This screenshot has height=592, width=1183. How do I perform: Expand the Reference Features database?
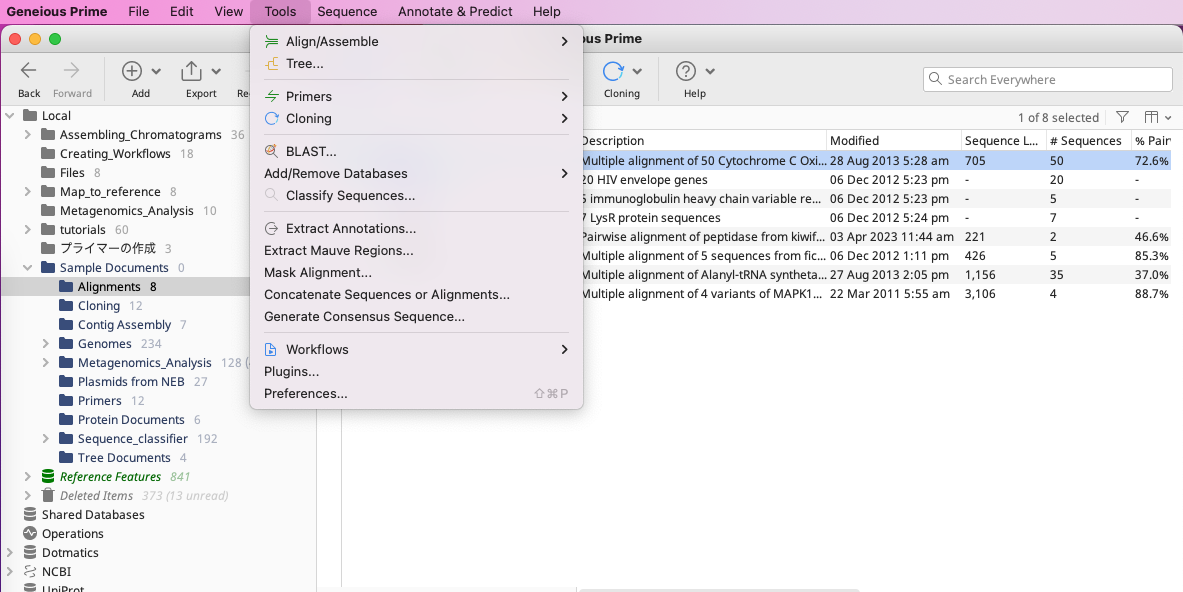[x=28, y=477]
